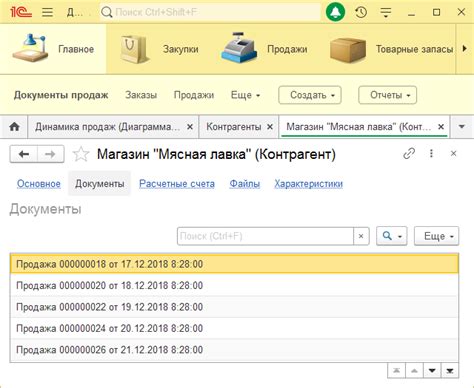
Task: Click the cash register icon
Action: click(x=239, y=48)
